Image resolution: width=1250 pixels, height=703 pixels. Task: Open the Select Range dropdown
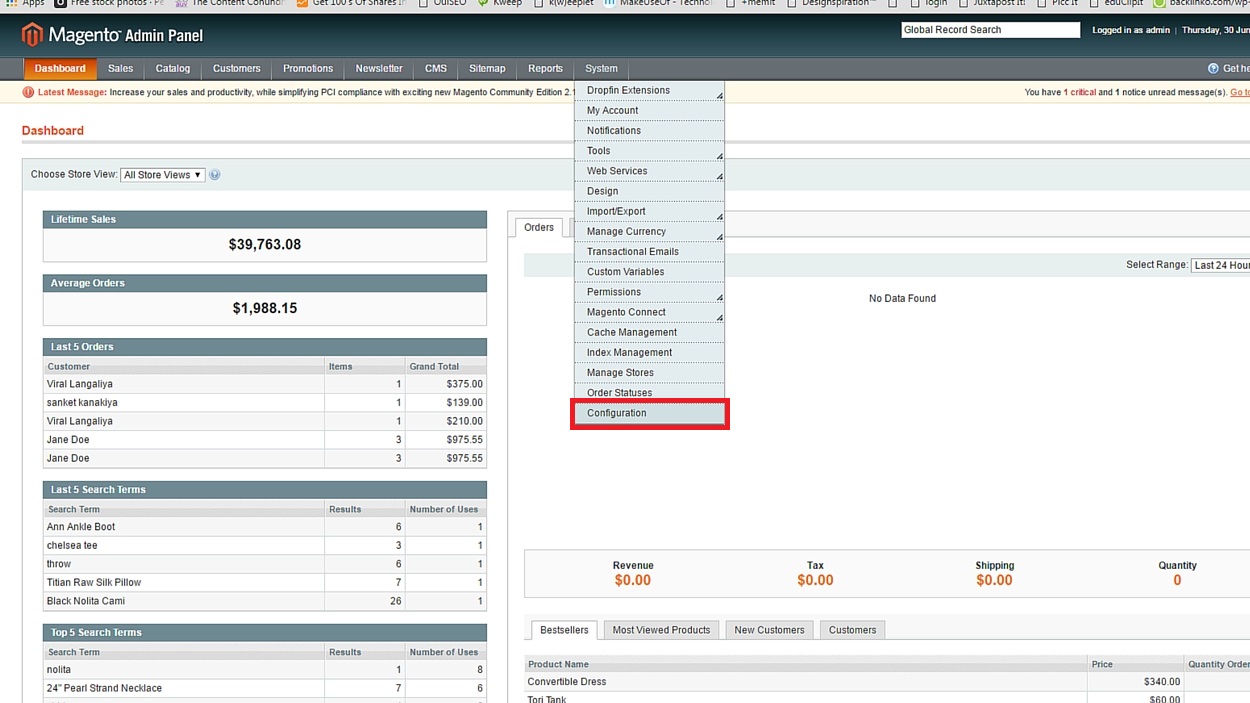1220,265
